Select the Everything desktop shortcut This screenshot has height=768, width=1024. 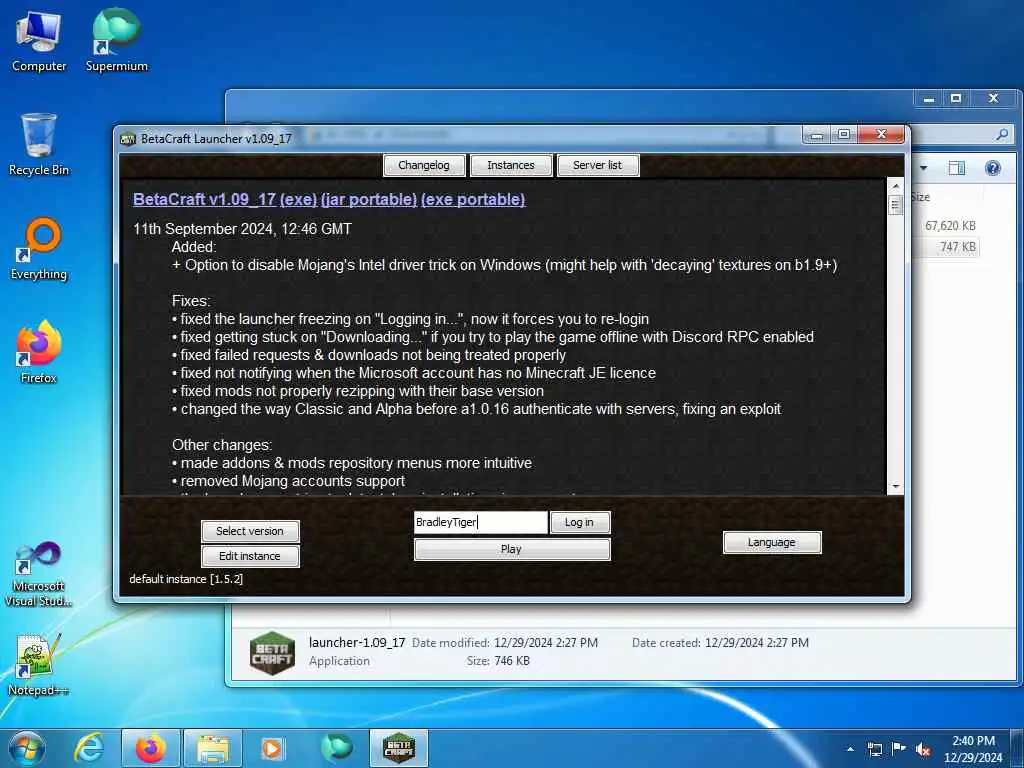[x=39, y=249]
